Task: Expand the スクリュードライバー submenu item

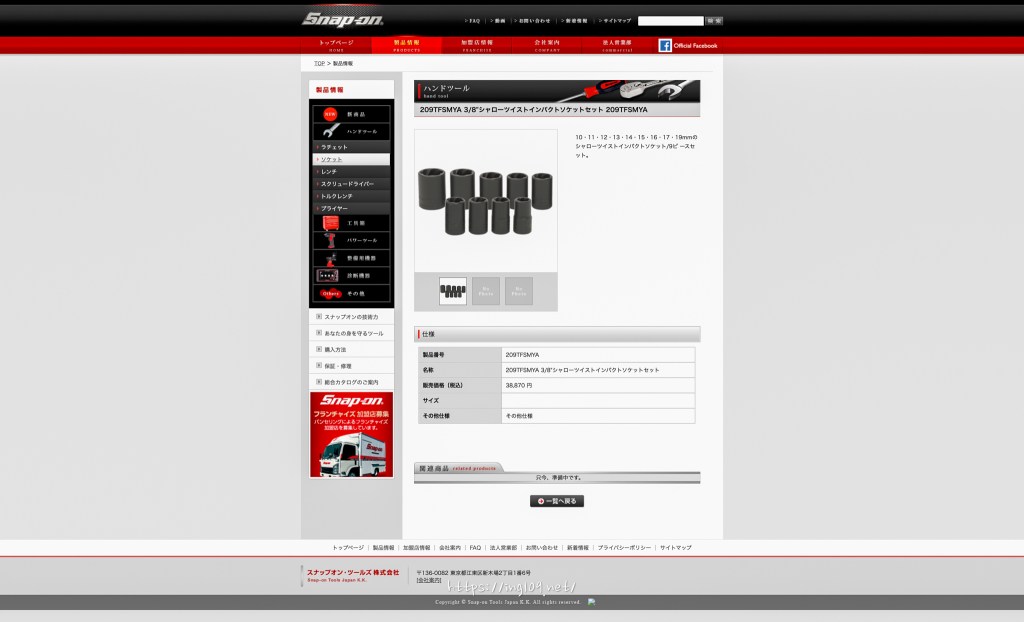Action: [x=350, y=184]
